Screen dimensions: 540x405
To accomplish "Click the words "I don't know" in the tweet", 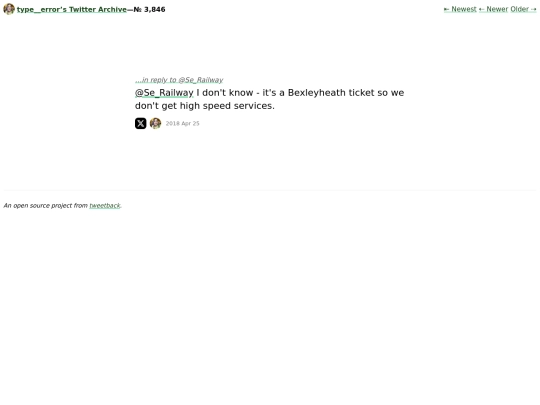I will pyautogui.click(x=225, y=93).
